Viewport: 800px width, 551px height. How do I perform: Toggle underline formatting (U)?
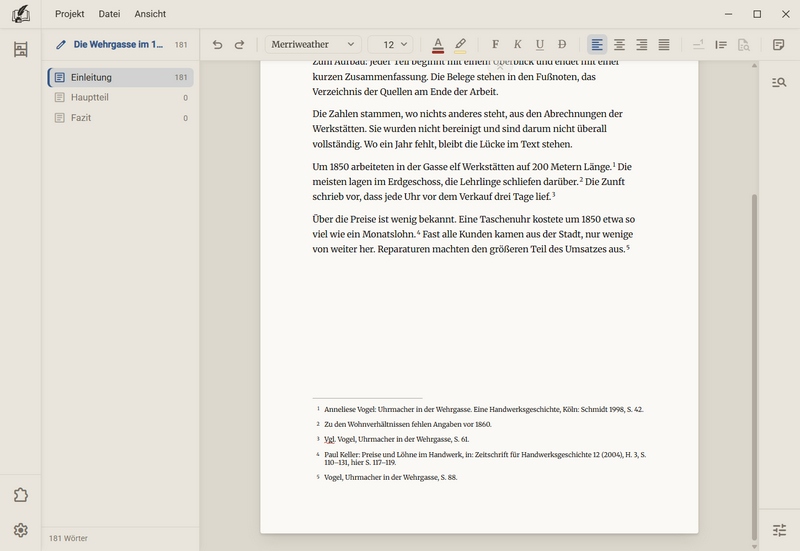[540, 44]
